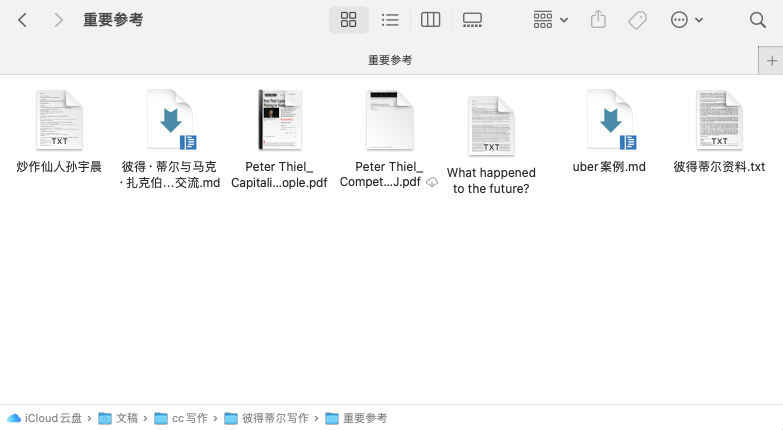Select the 彼得蒂尔资料.txt file
Image resolution: width=783 pixels, height=430 pixels.
pyautogui.click(x=719, y=120)
